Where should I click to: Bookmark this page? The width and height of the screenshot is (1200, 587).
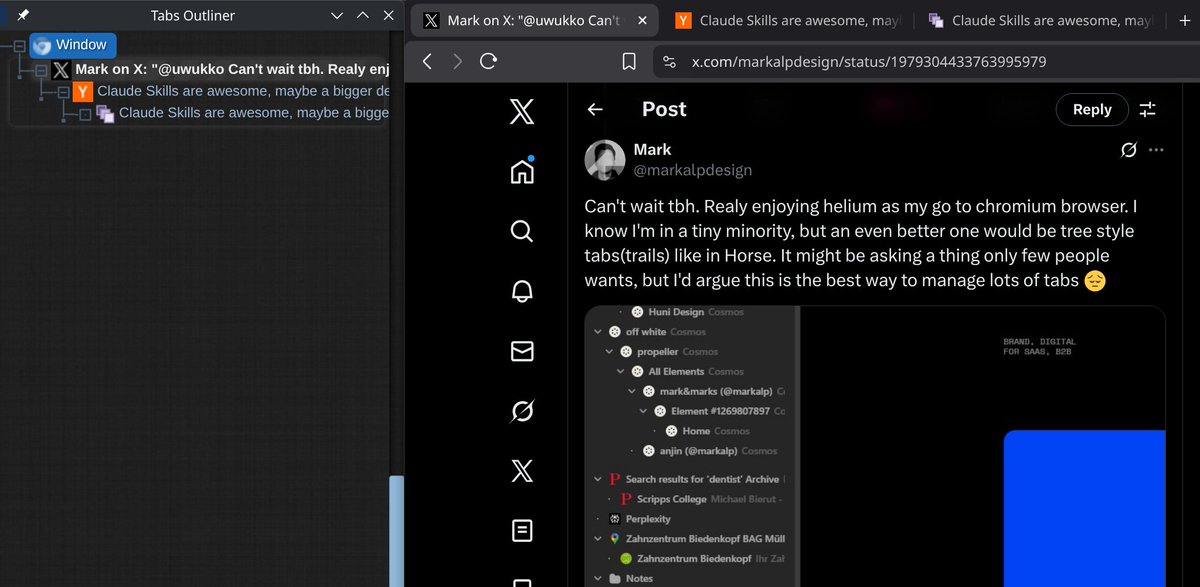point(629,62)
